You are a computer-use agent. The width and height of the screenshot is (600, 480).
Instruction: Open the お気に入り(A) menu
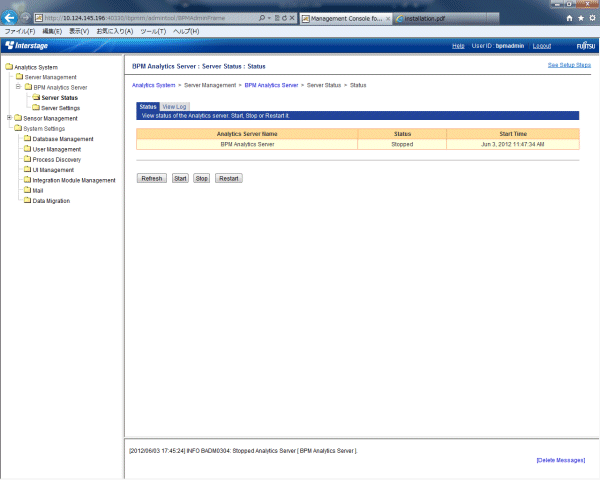click(x=115, y=31)
